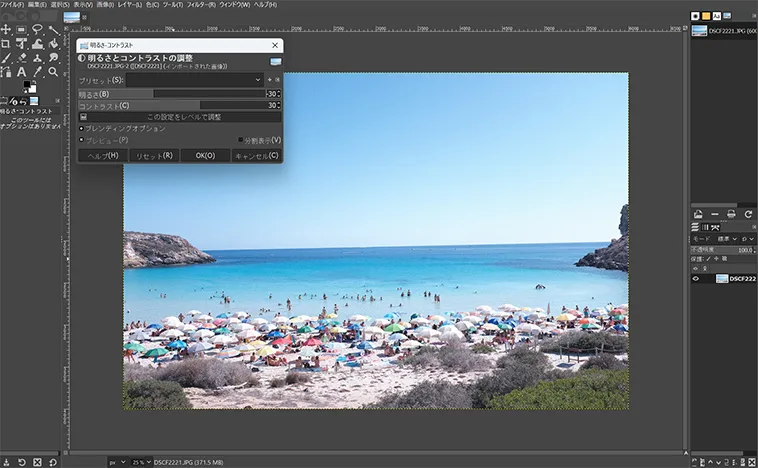This screenshot has height=468, width=758.
Task: Select the Text tool
Action: (x=22, y=72)
